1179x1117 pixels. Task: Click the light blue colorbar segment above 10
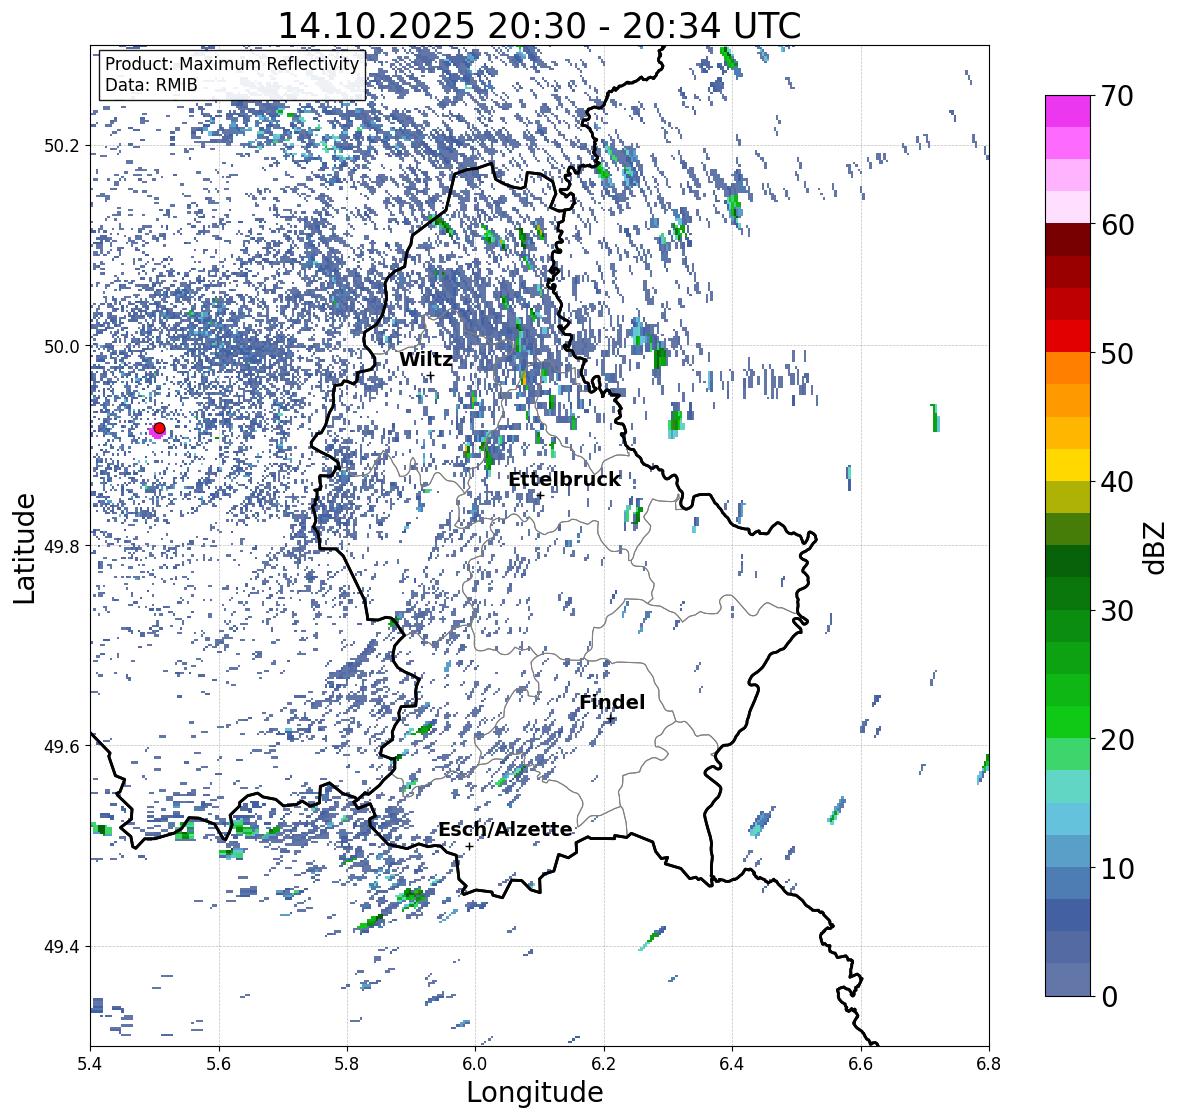click(x=1068, y=850)
